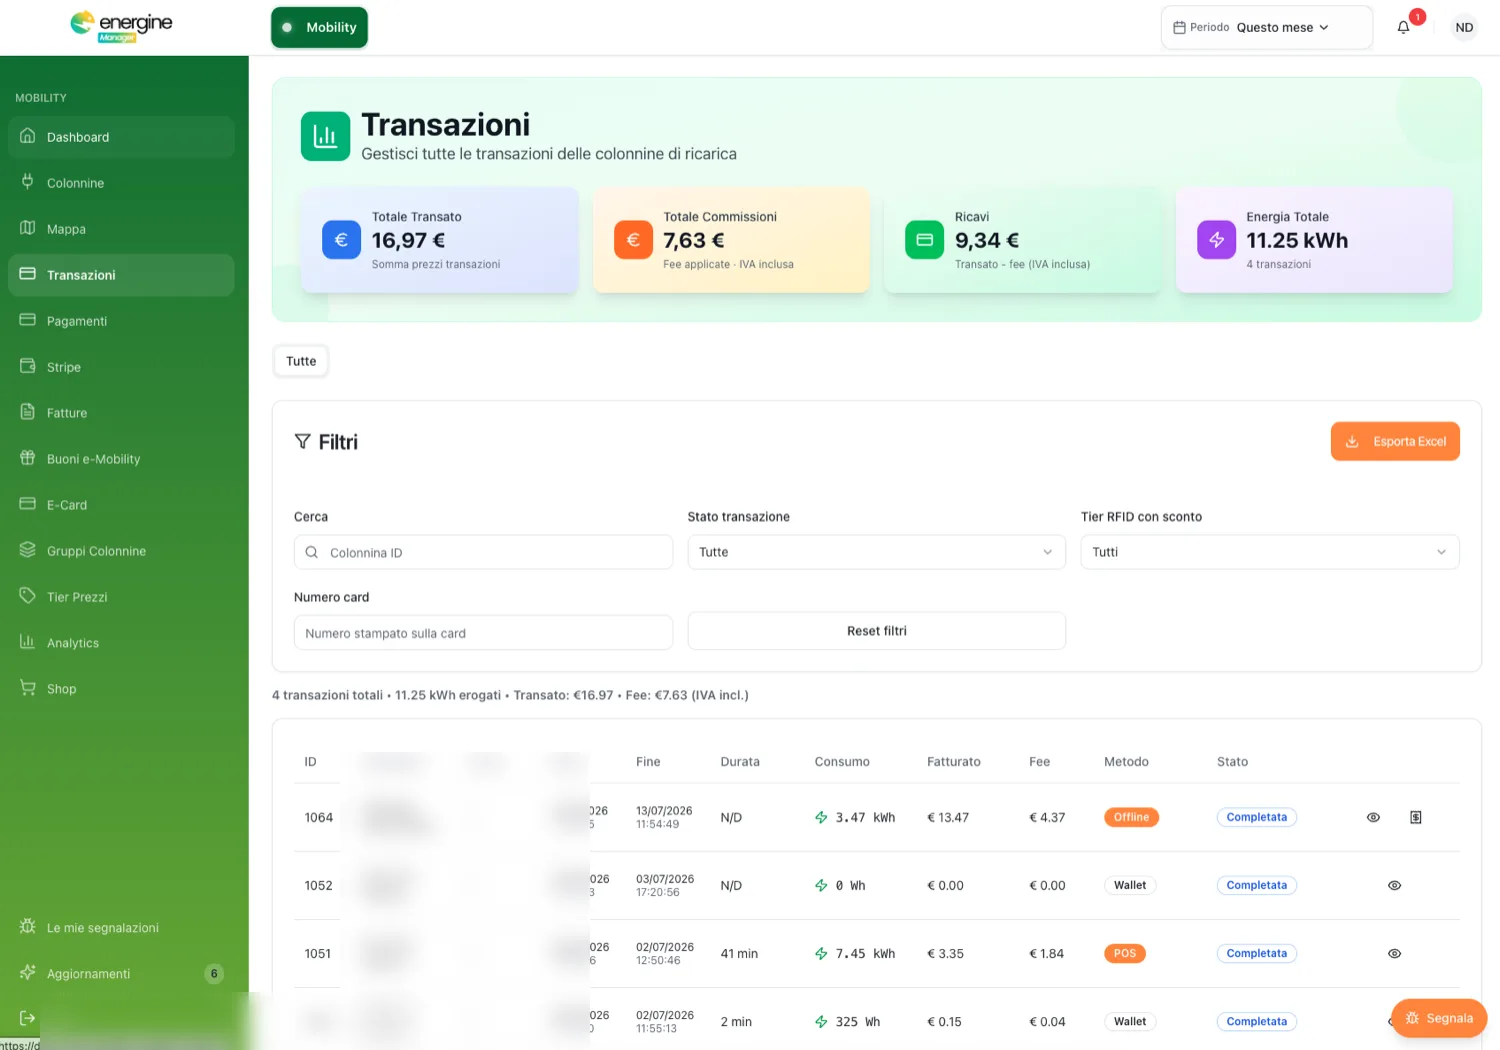The height and width of the screenshot is (1050, 1500).
Task: Click the Reset filtri button
Action: click(x=877, y=631)
